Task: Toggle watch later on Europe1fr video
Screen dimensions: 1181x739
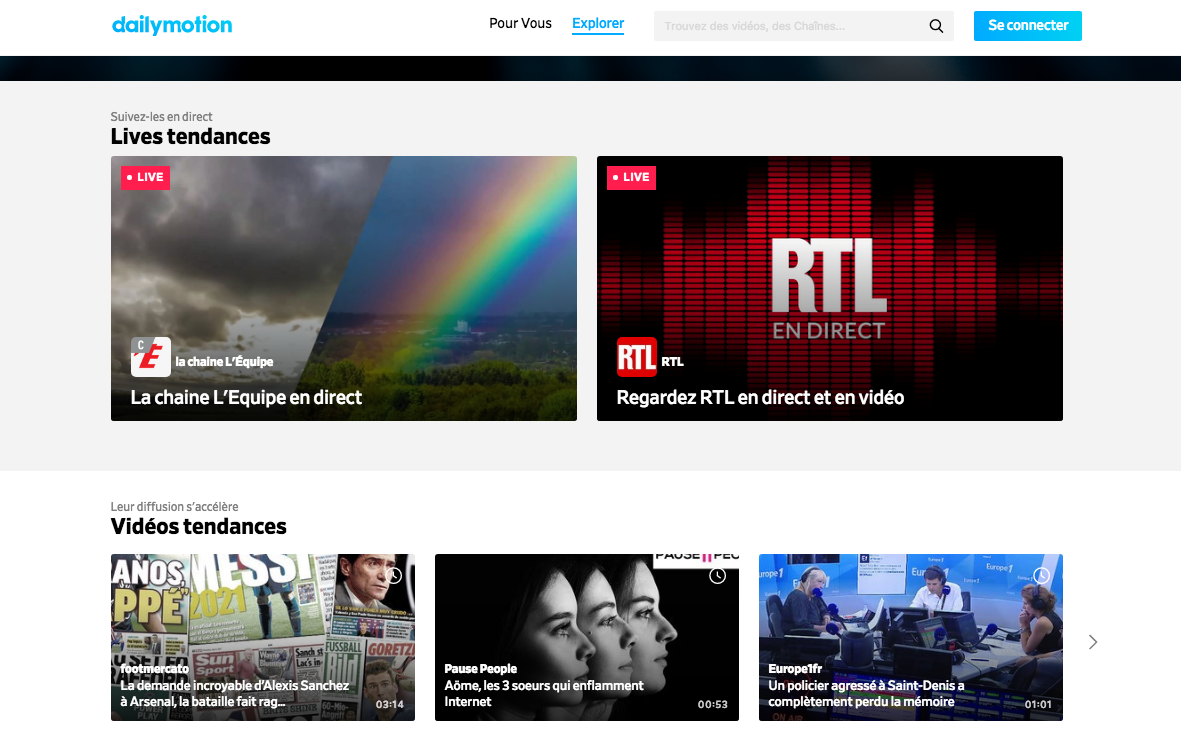Action: point(1041,576)
